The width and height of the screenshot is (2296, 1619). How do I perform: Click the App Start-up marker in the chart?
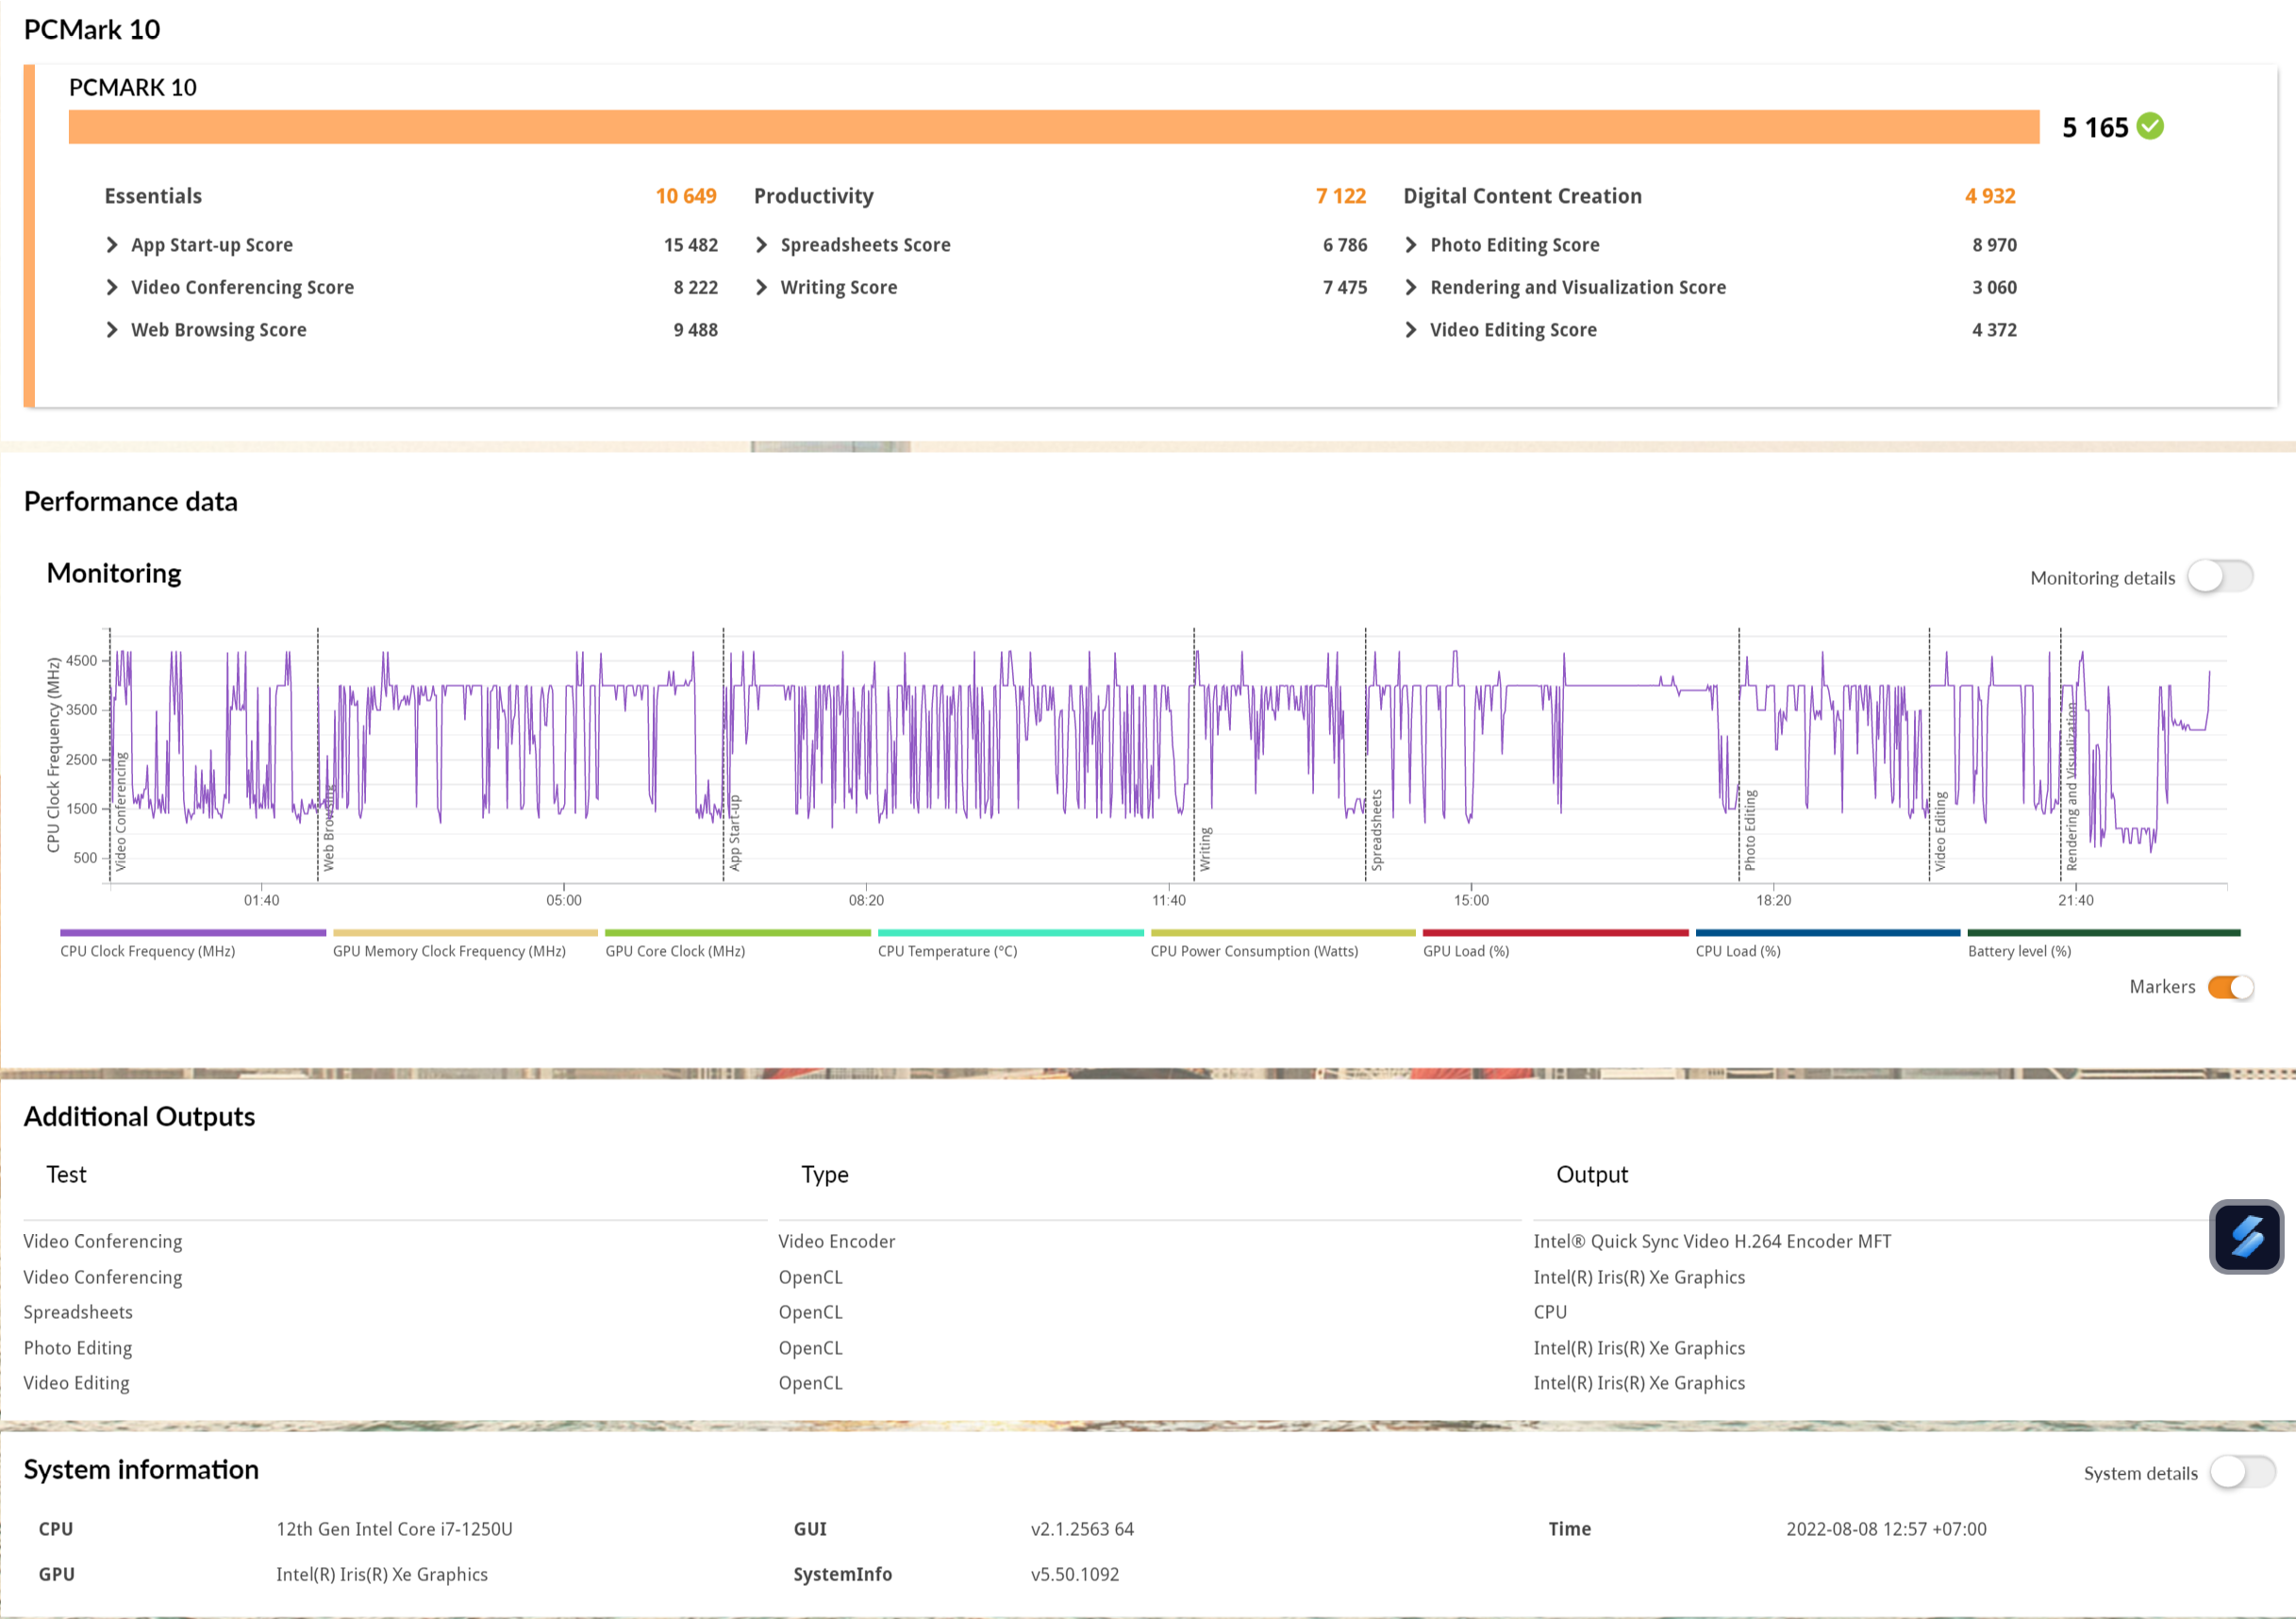724,832
